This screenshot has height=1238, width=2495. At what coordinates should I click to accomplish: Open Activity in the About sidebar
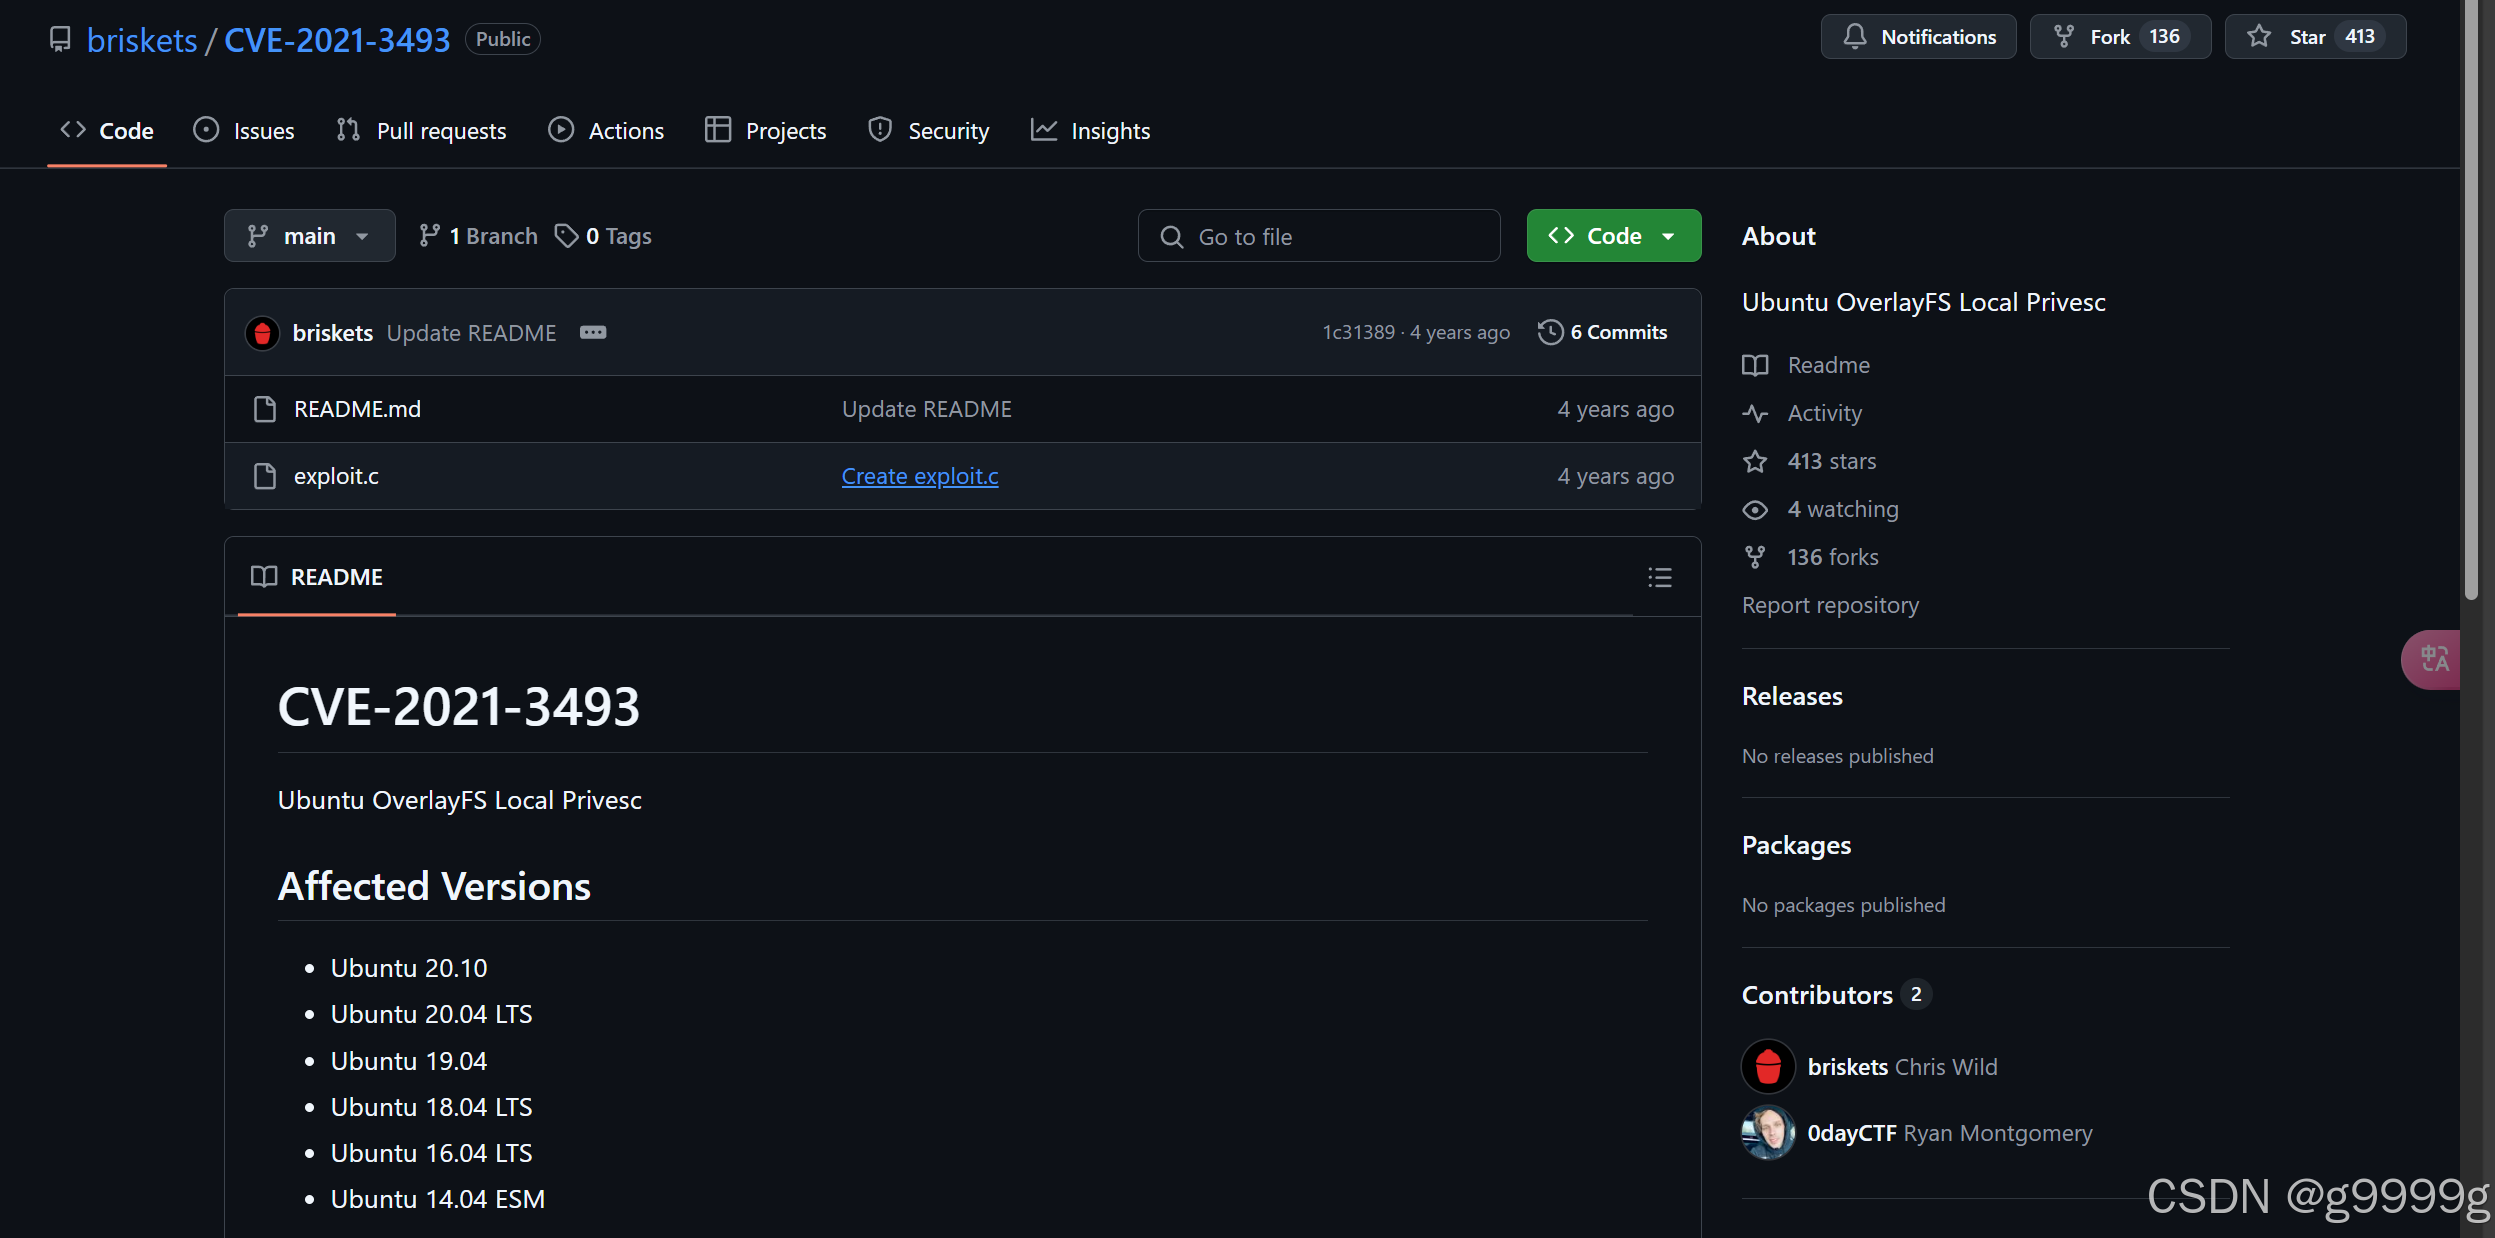1824,413
